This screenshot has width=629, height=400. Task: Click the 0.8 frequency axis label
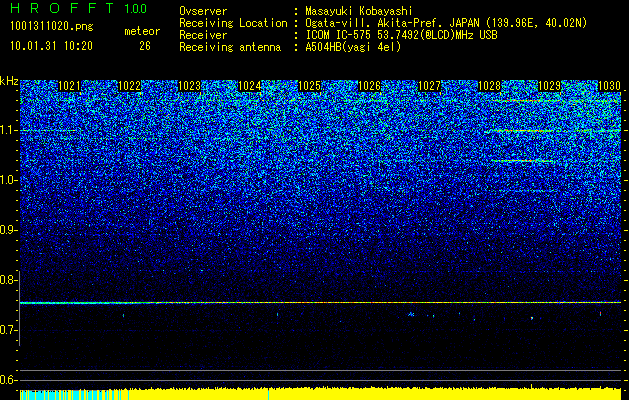coord(9,280)
